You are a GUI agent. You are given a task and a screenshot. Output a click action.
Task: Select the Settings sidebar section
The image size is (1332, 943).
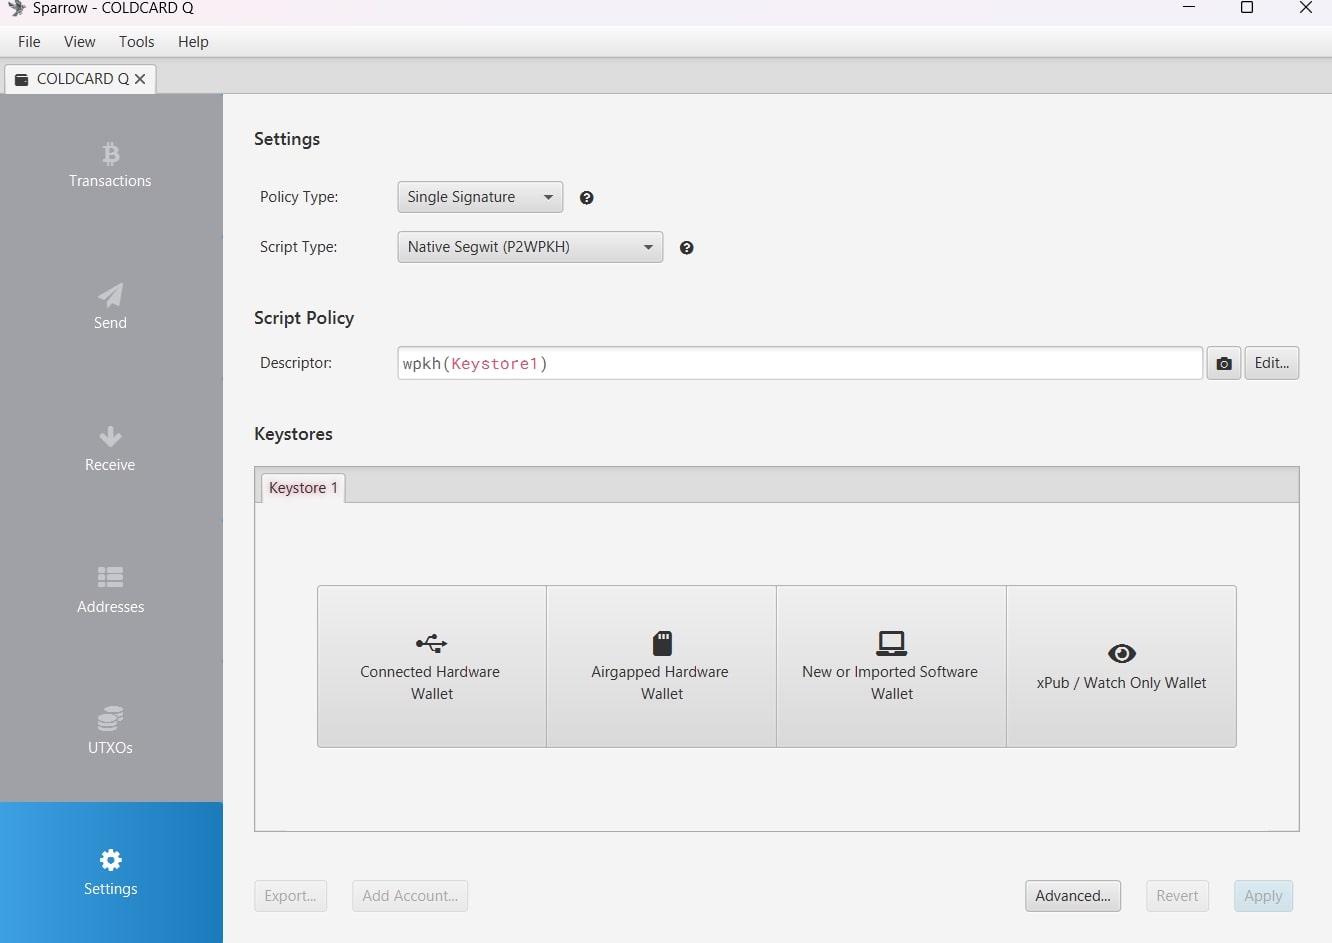(x=110, y=873)
